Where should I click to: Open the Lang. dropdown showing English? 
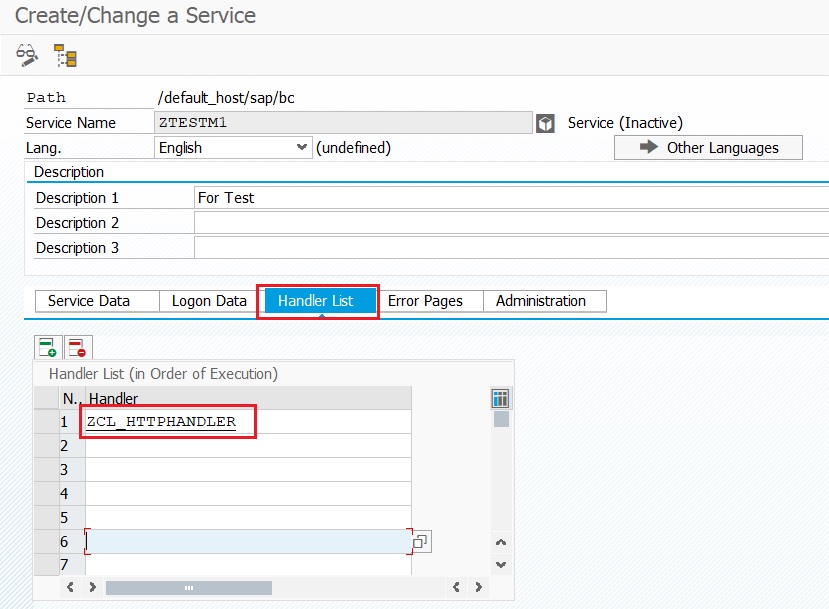click(234, 147)
